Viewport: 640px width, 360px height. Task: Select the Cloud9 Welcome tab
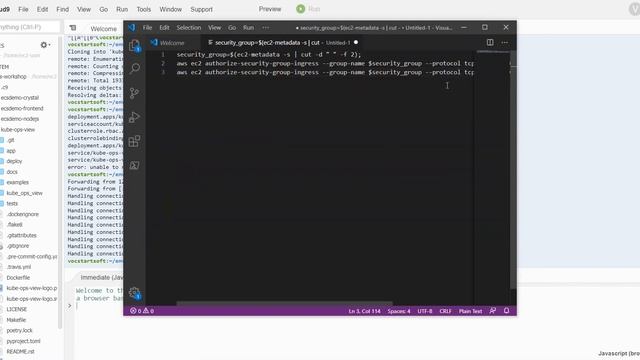(103, 29)
